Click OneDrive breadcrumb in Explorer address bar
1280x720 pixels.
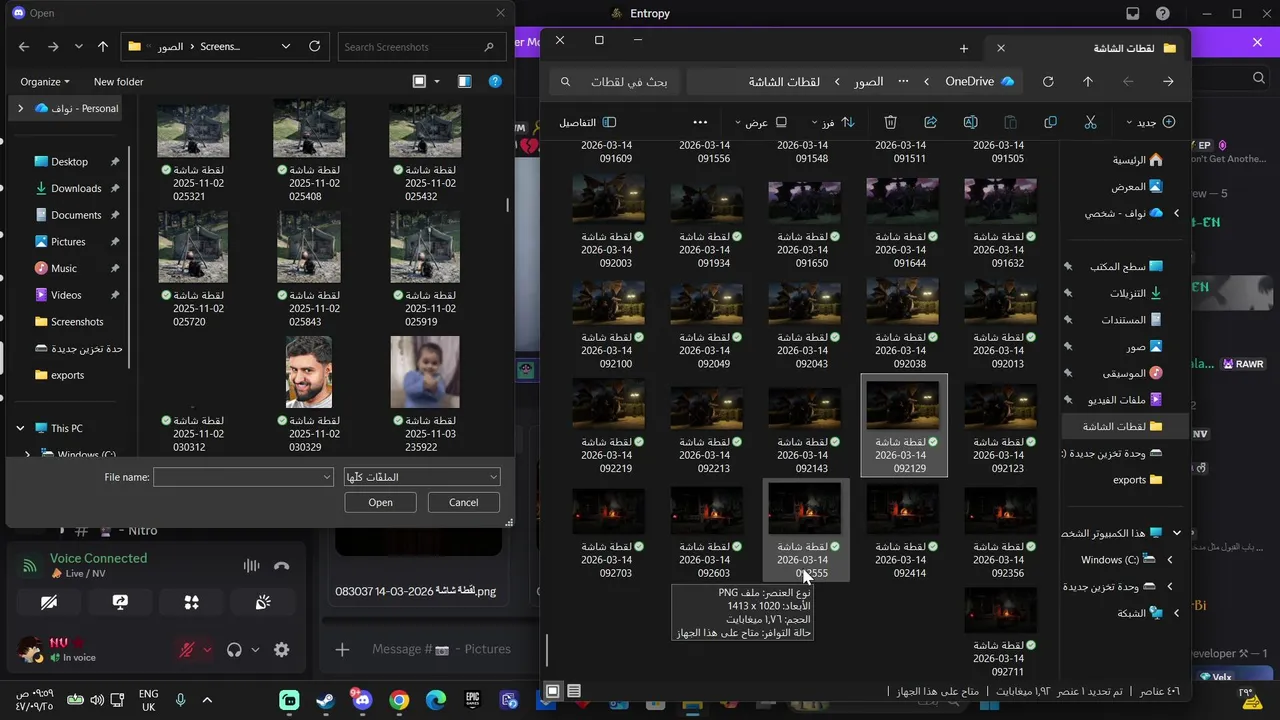pyautogui.click(x=969, y=81)
